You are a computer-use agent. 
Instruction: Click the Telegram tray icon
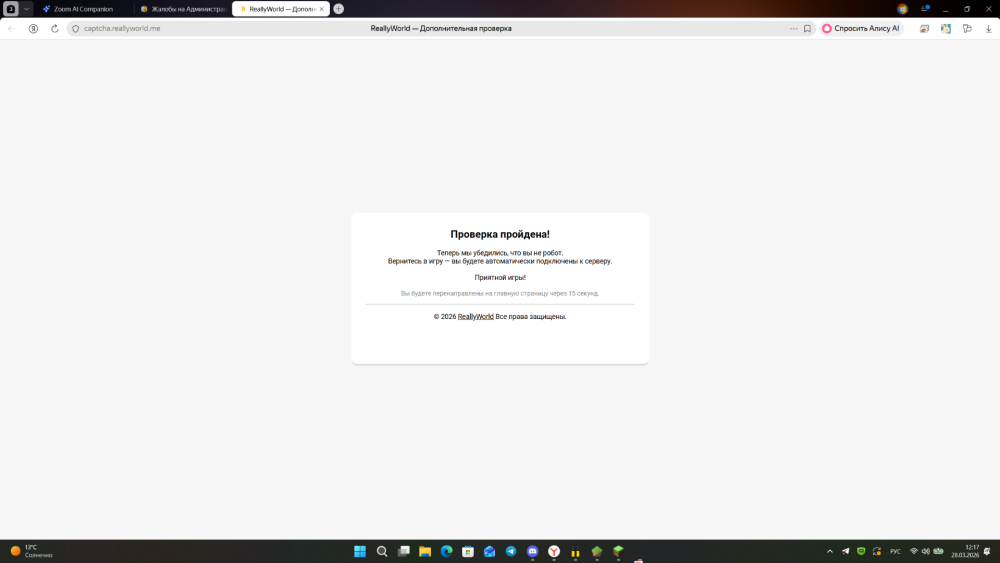point(846,552)
